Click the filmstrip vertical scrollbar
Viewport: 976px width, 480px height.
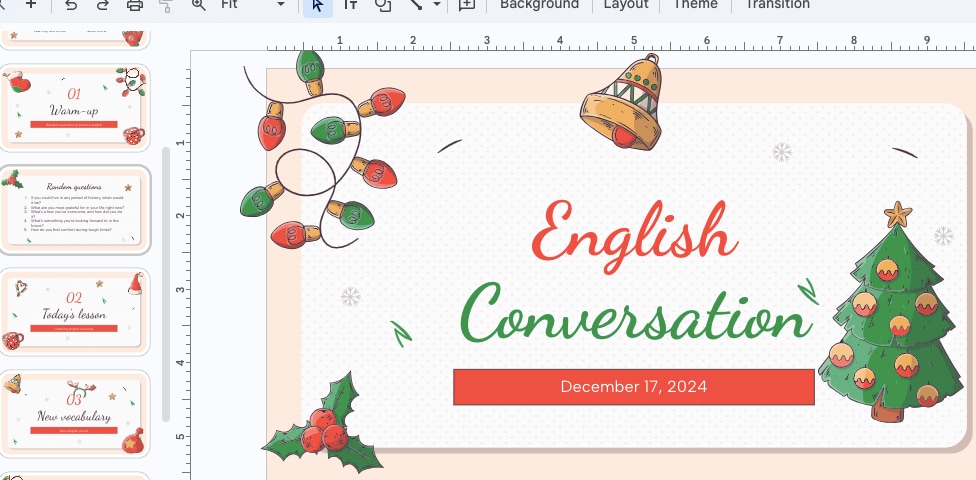166,285
